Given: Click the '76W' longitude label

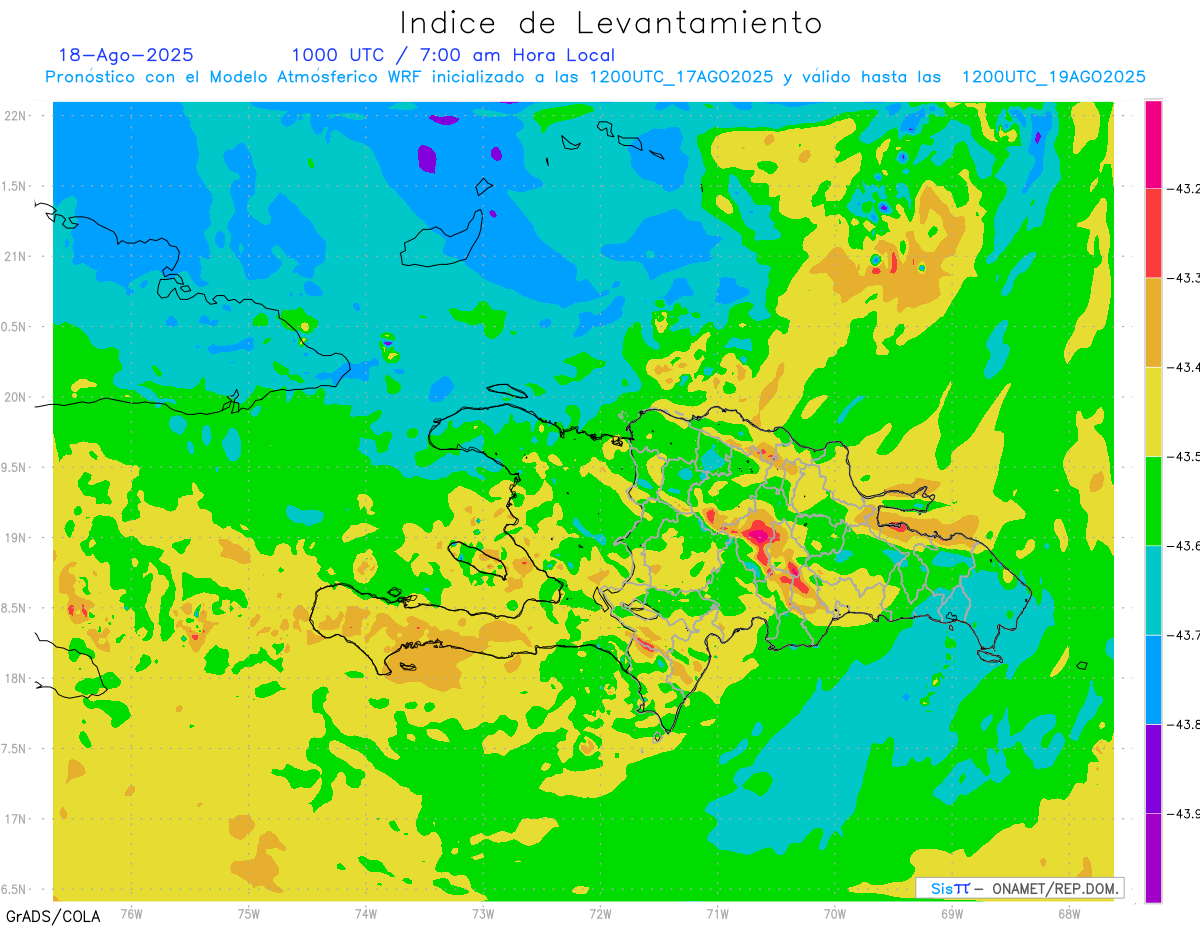Looking at the screenshot, I should coord(131,912).
